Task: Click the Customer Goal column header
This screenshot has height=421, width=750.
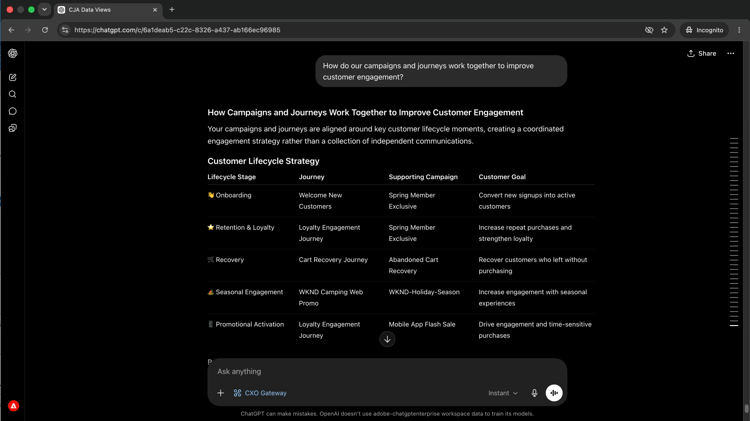Action: tap(502, 177)
